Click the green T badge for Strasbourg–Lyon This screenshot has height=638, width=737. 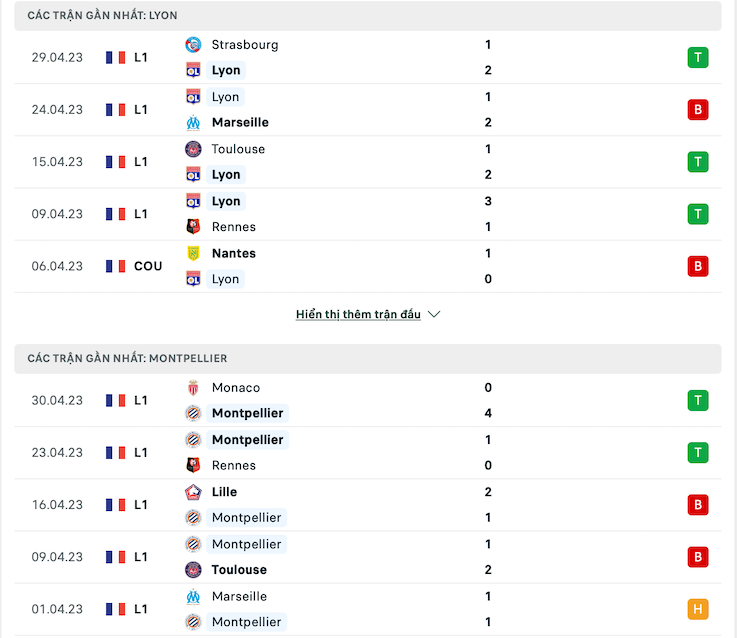(x=698, y=58)
